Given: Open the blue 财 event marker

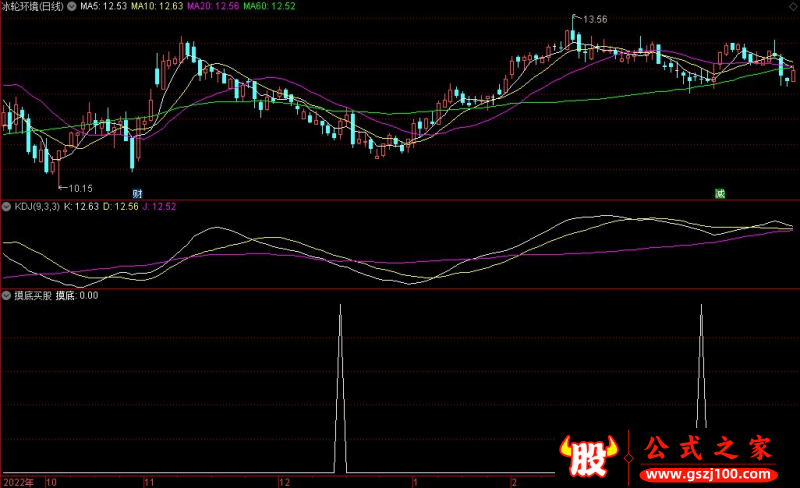Looking at the screenshot, I should [x=137, y=193].
